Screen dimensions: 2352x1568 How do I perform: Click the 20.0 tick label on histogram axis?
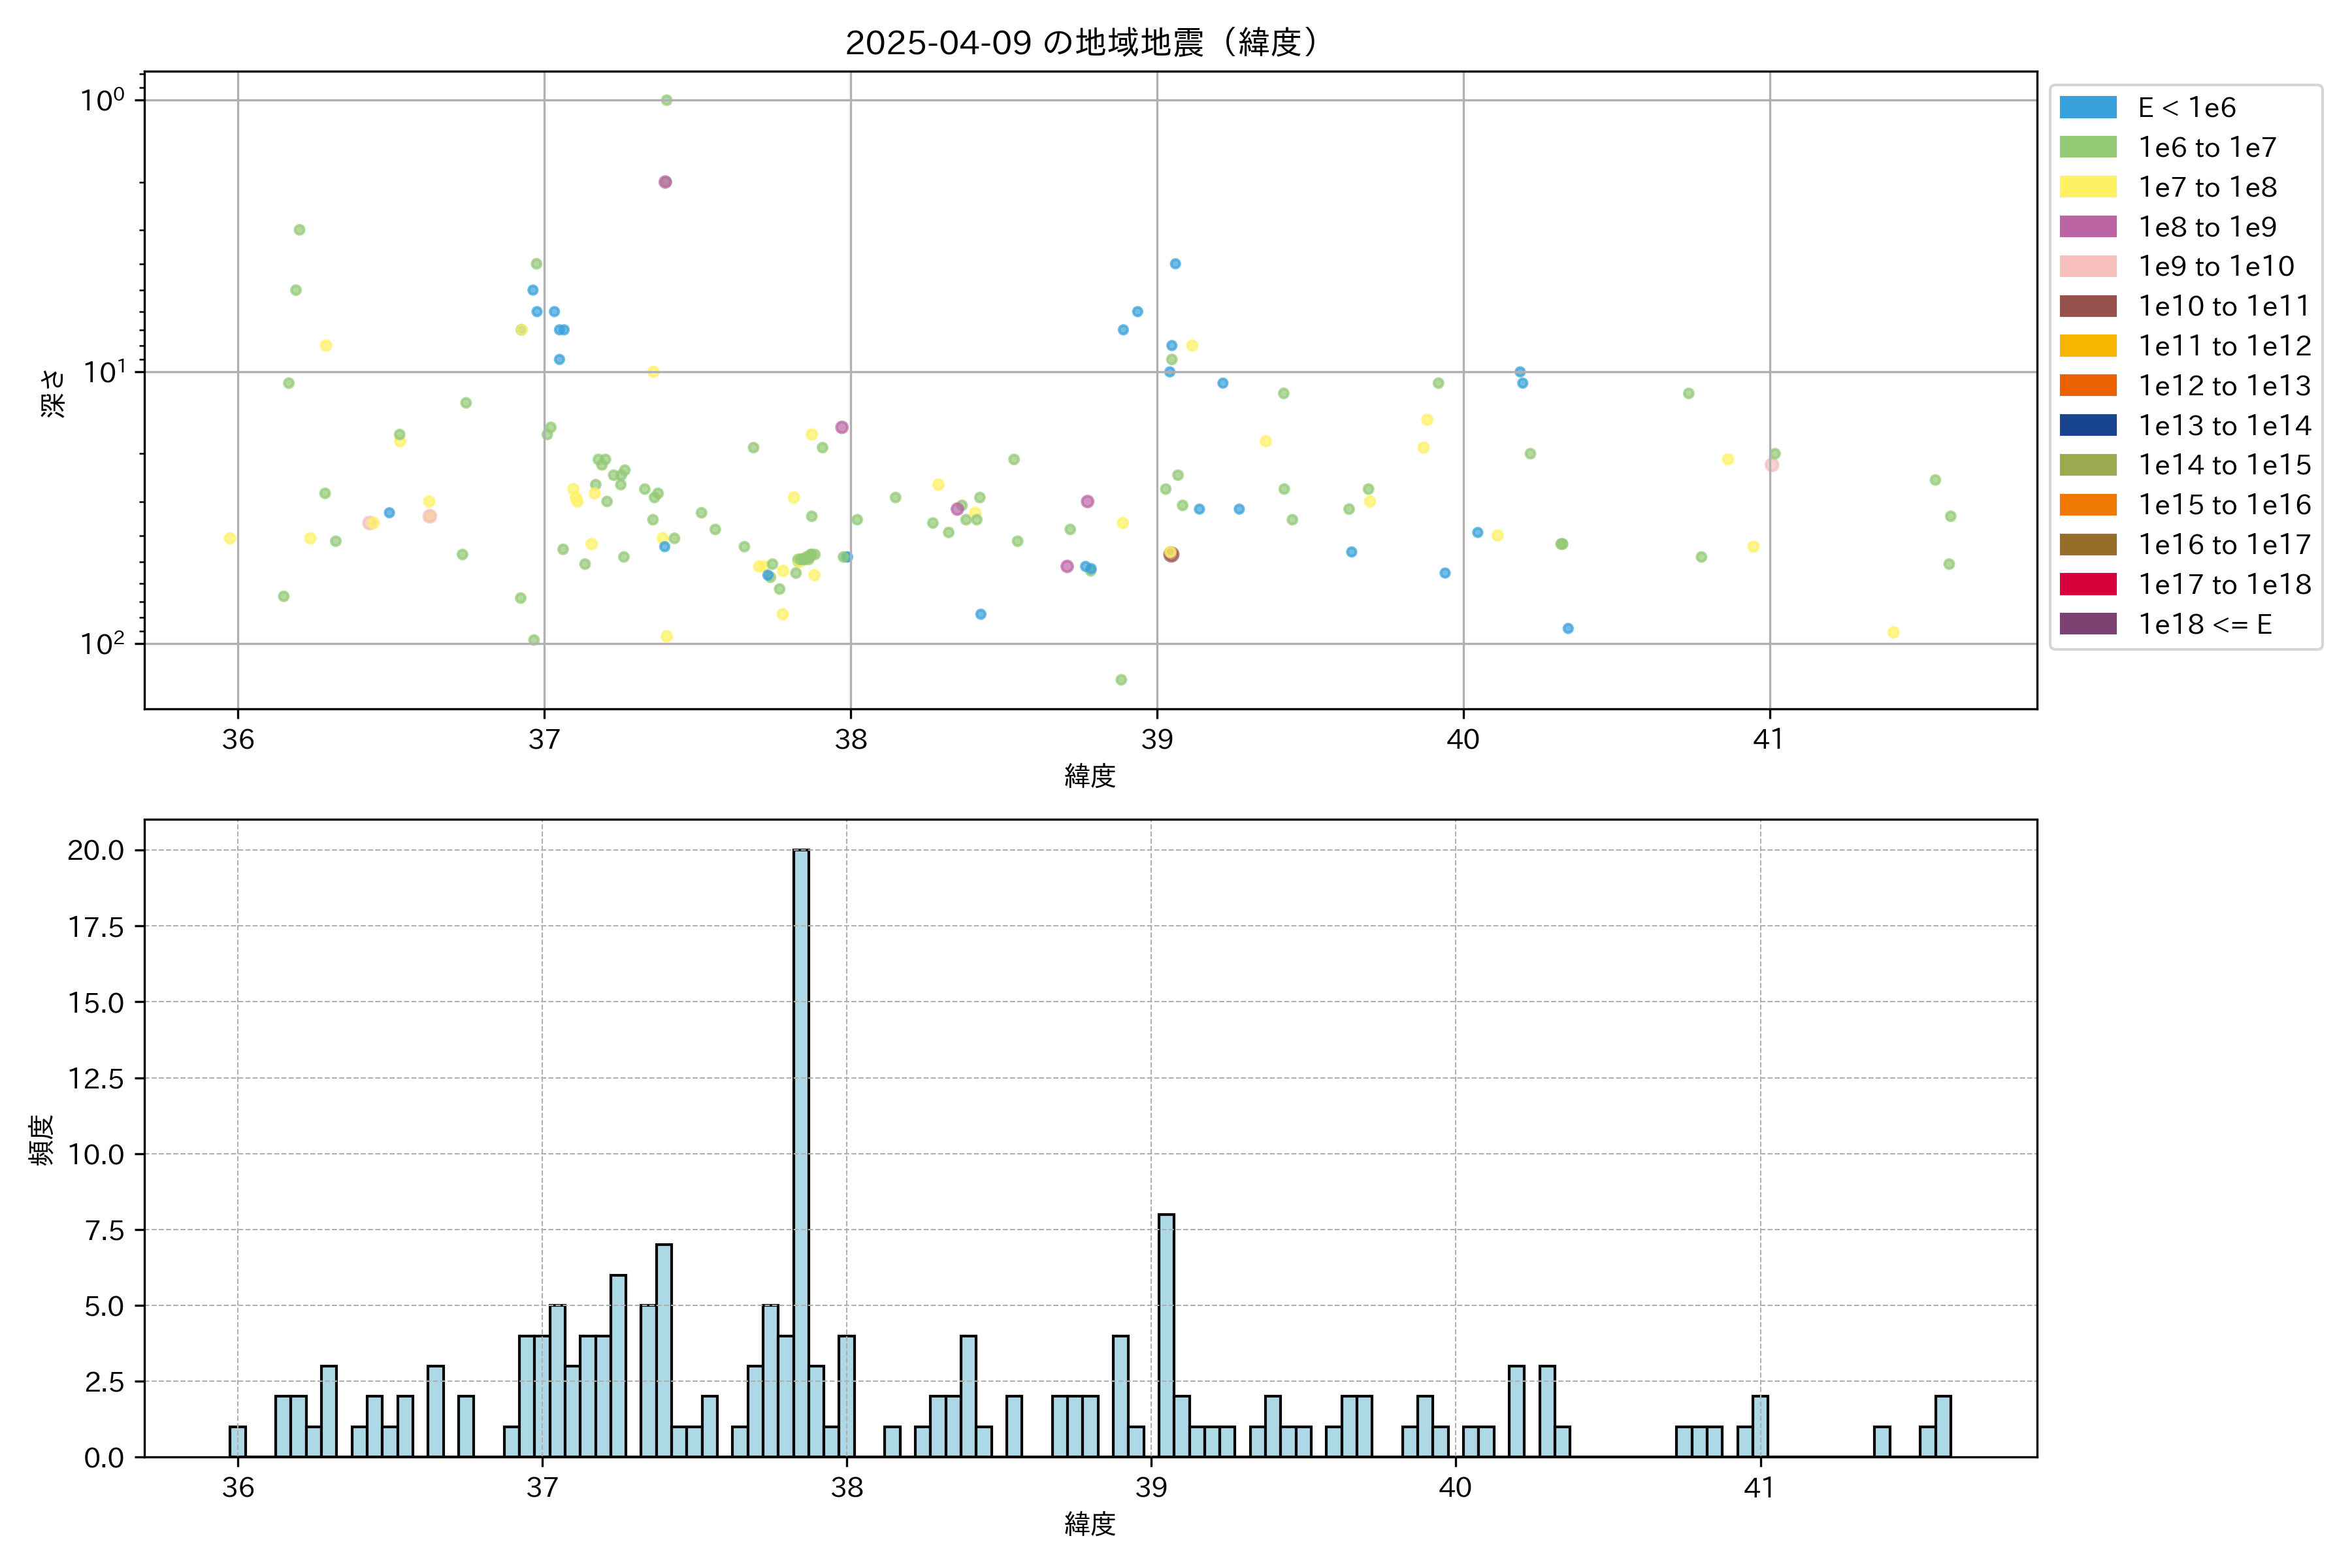[x=96, y=850]
